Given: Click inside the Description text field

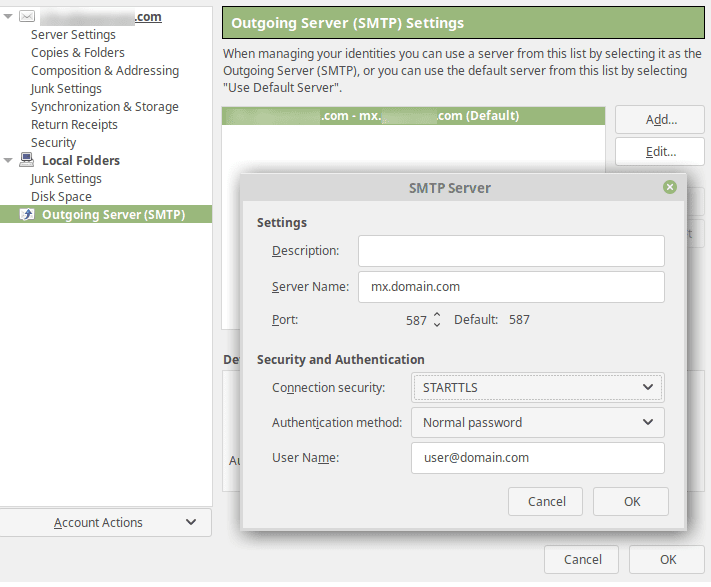Looking at the screenshot, I should (x=511, y=251).
